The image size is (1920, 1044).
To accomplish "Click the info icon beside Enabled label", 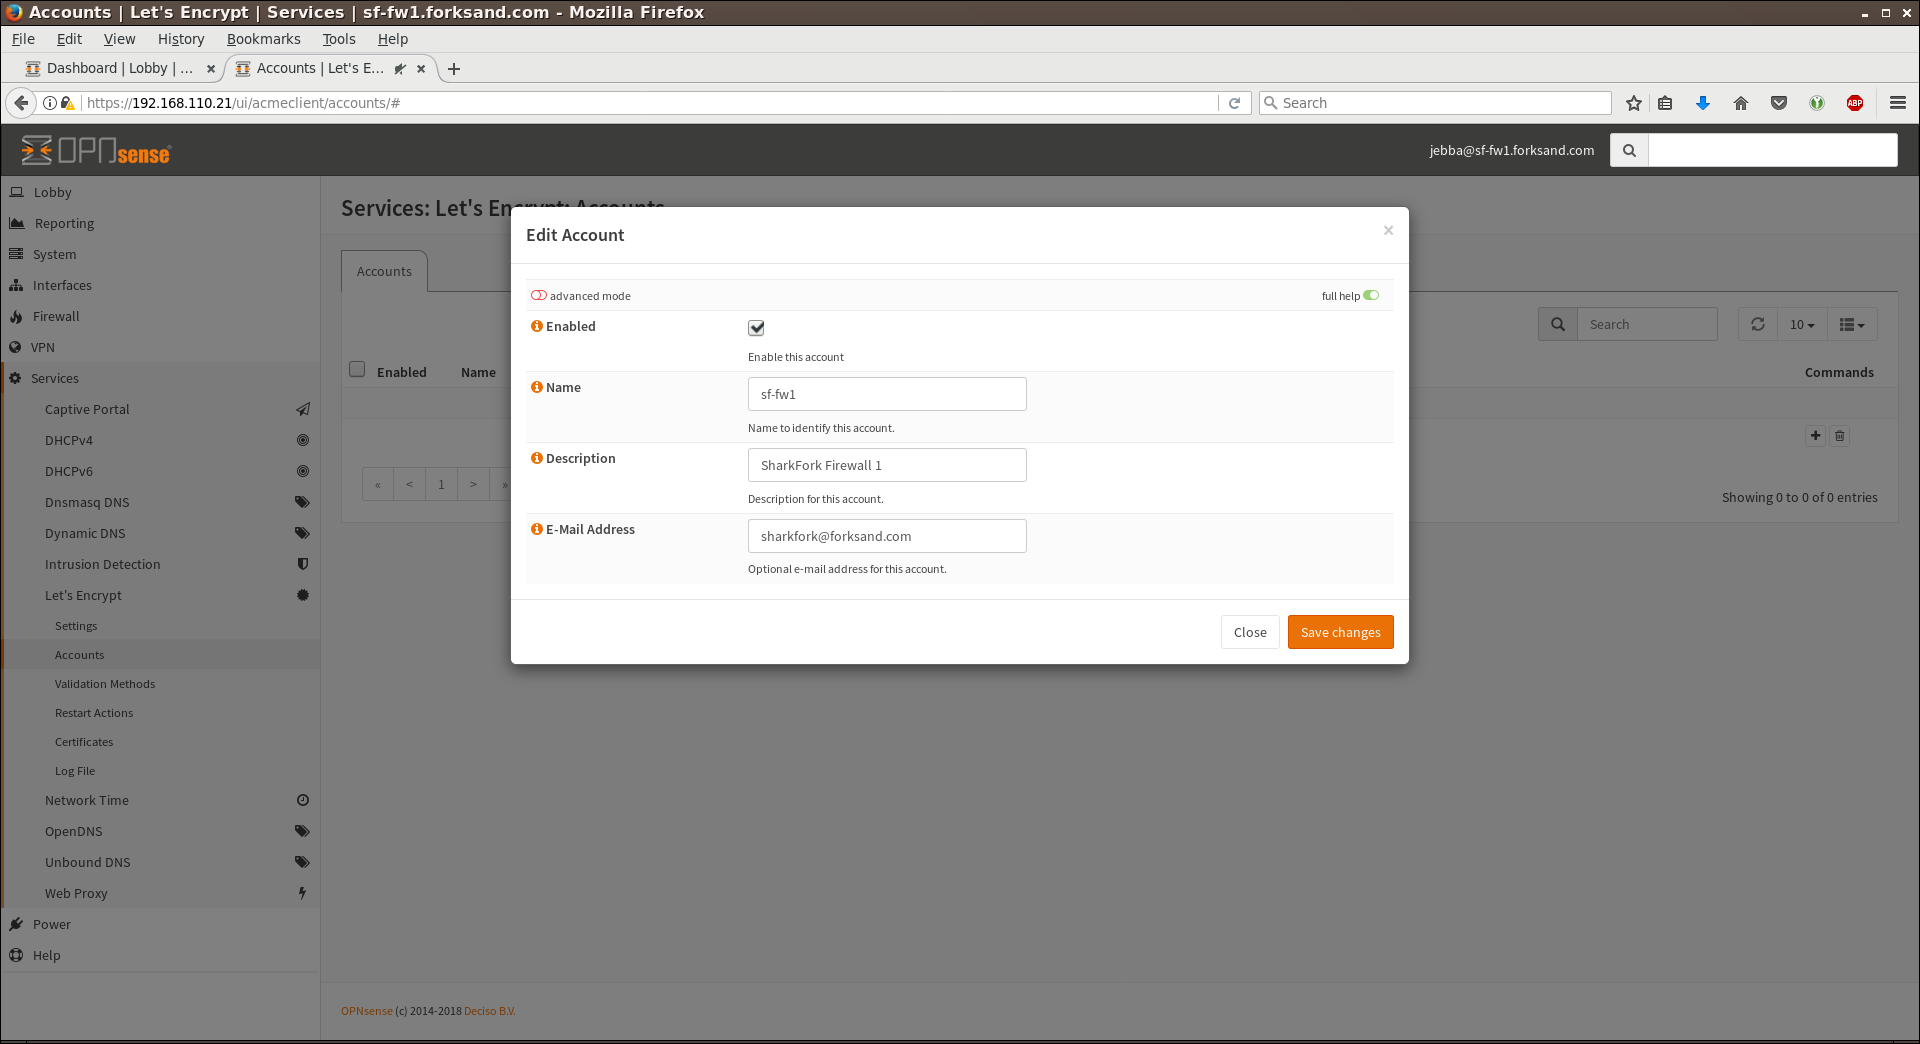I will click(536, 326).
